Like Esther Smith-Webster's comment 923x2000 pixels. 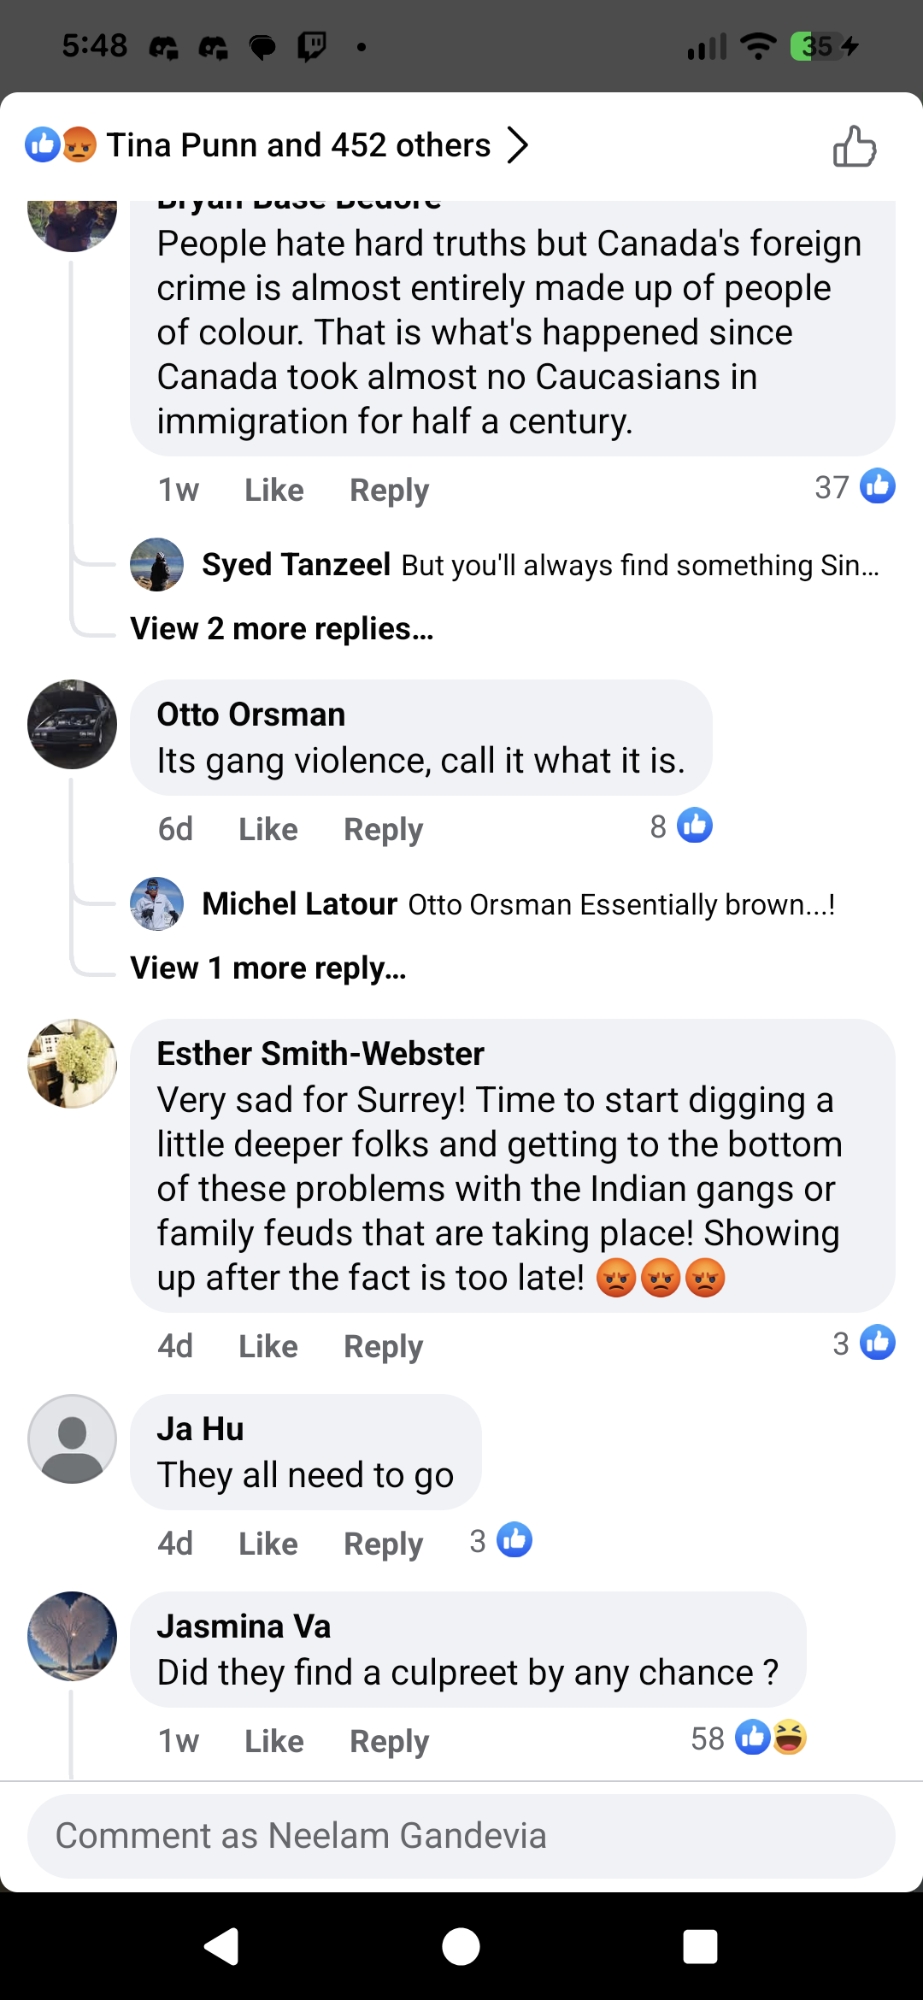268,1346
